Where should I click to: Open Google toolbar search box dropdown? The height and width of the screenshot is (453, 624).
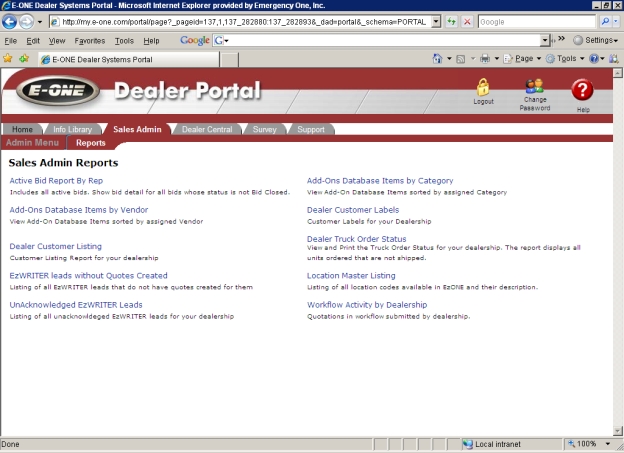(x=545, y=40)
